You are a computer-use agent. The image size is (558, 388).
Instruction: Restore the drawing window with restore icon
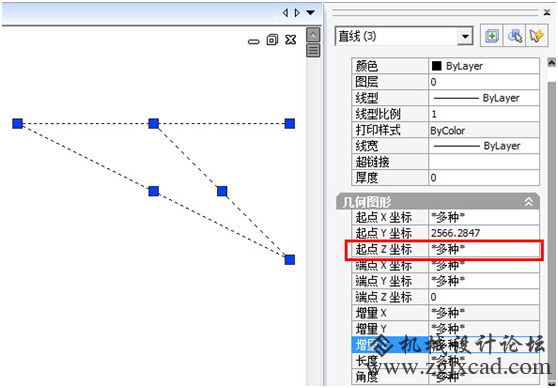[272, 40]
